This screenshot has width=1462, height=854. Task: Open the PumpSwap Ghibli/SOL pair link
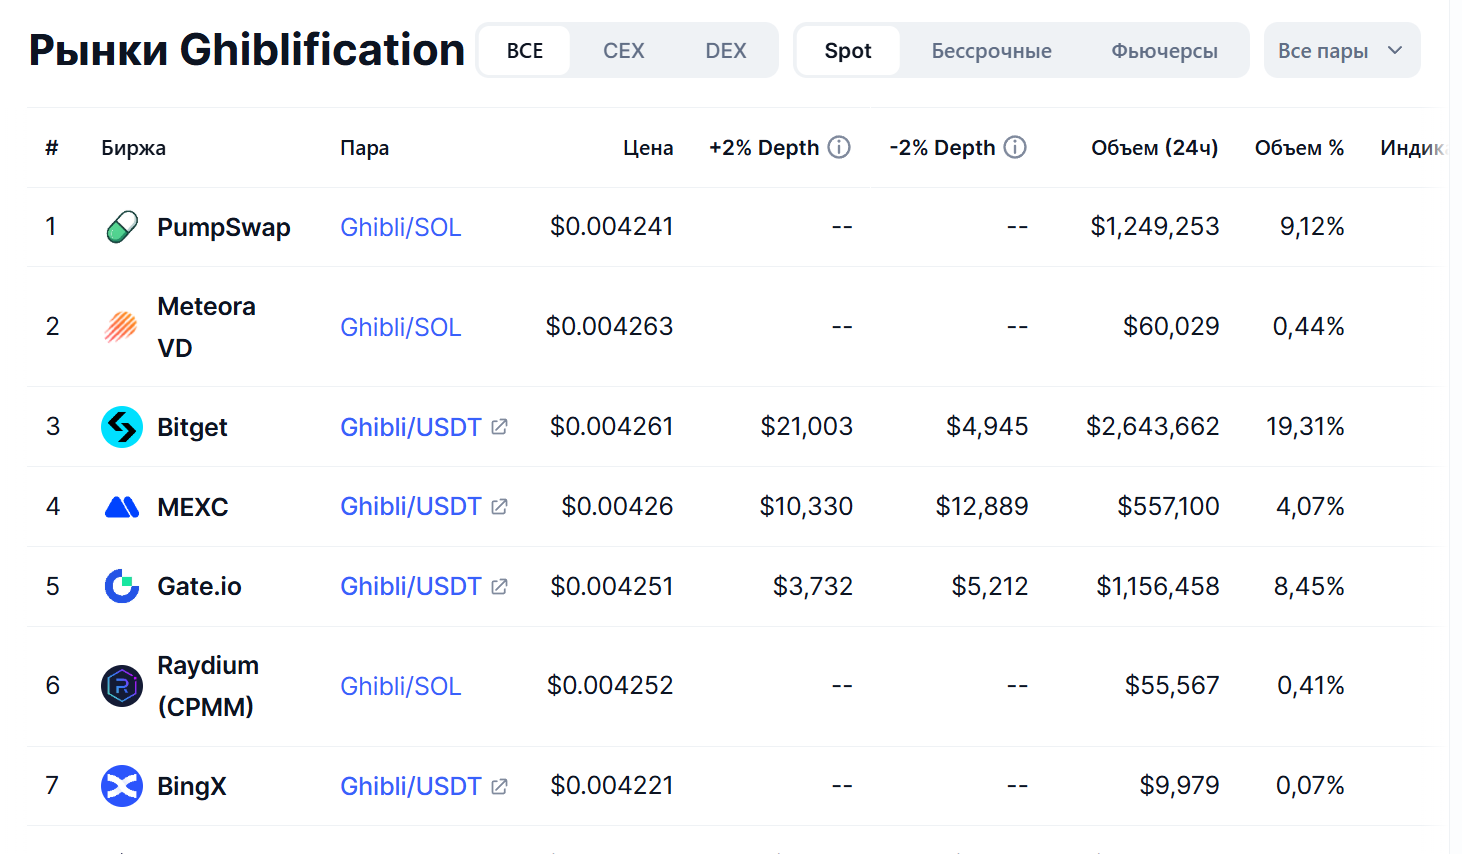click(401, 227)
